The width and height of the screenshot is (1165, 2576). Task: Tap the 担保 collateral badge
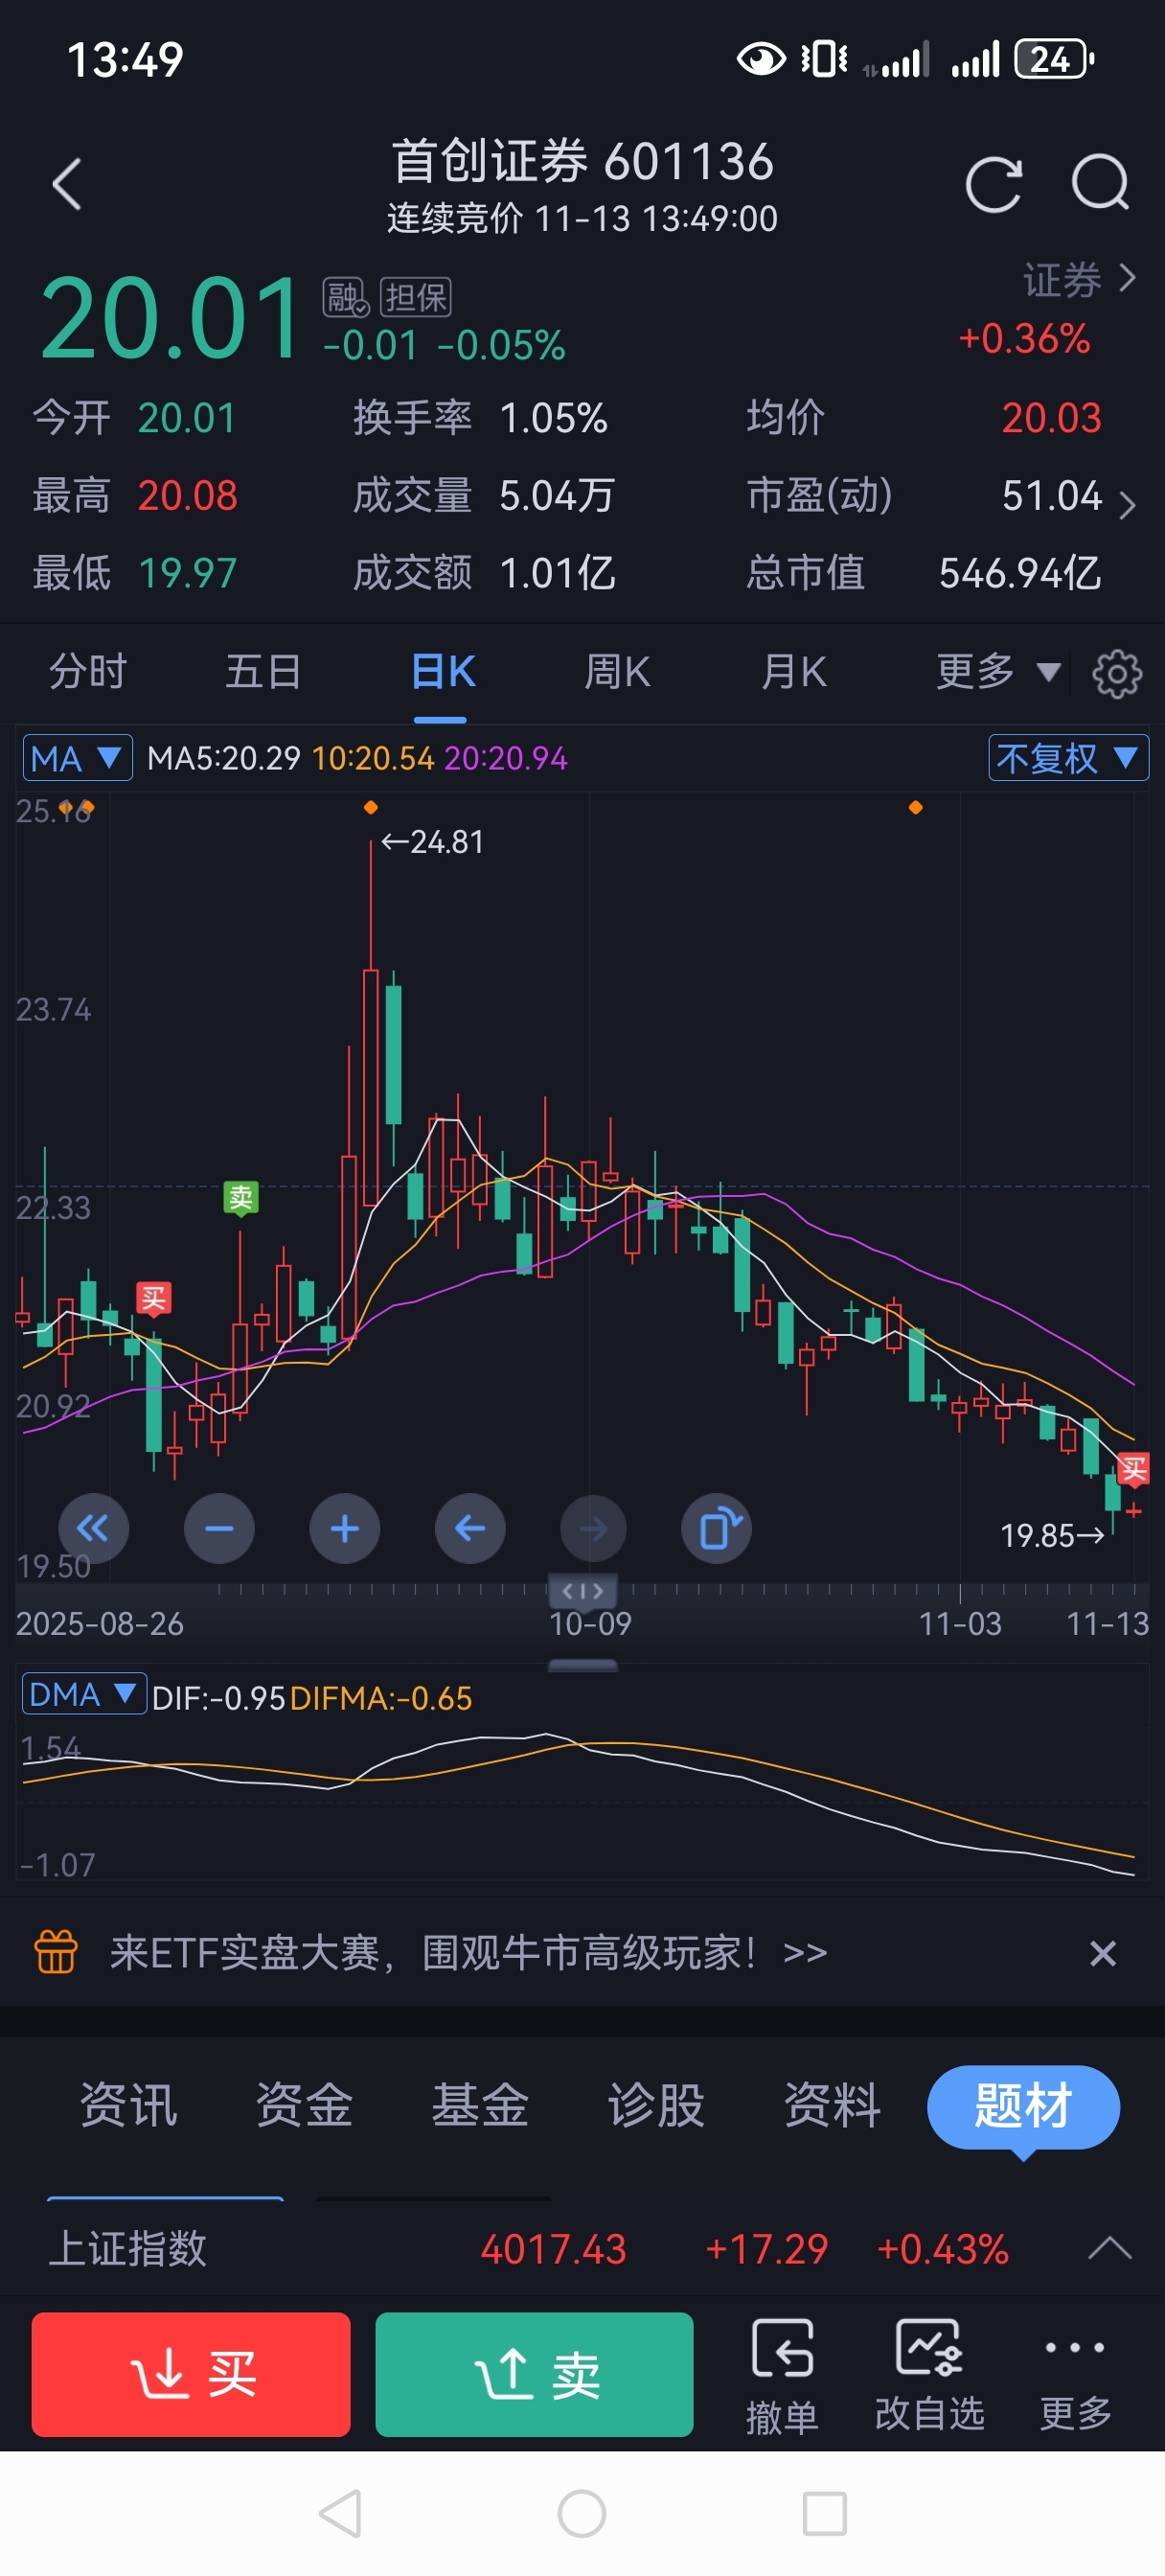[416, 297]
